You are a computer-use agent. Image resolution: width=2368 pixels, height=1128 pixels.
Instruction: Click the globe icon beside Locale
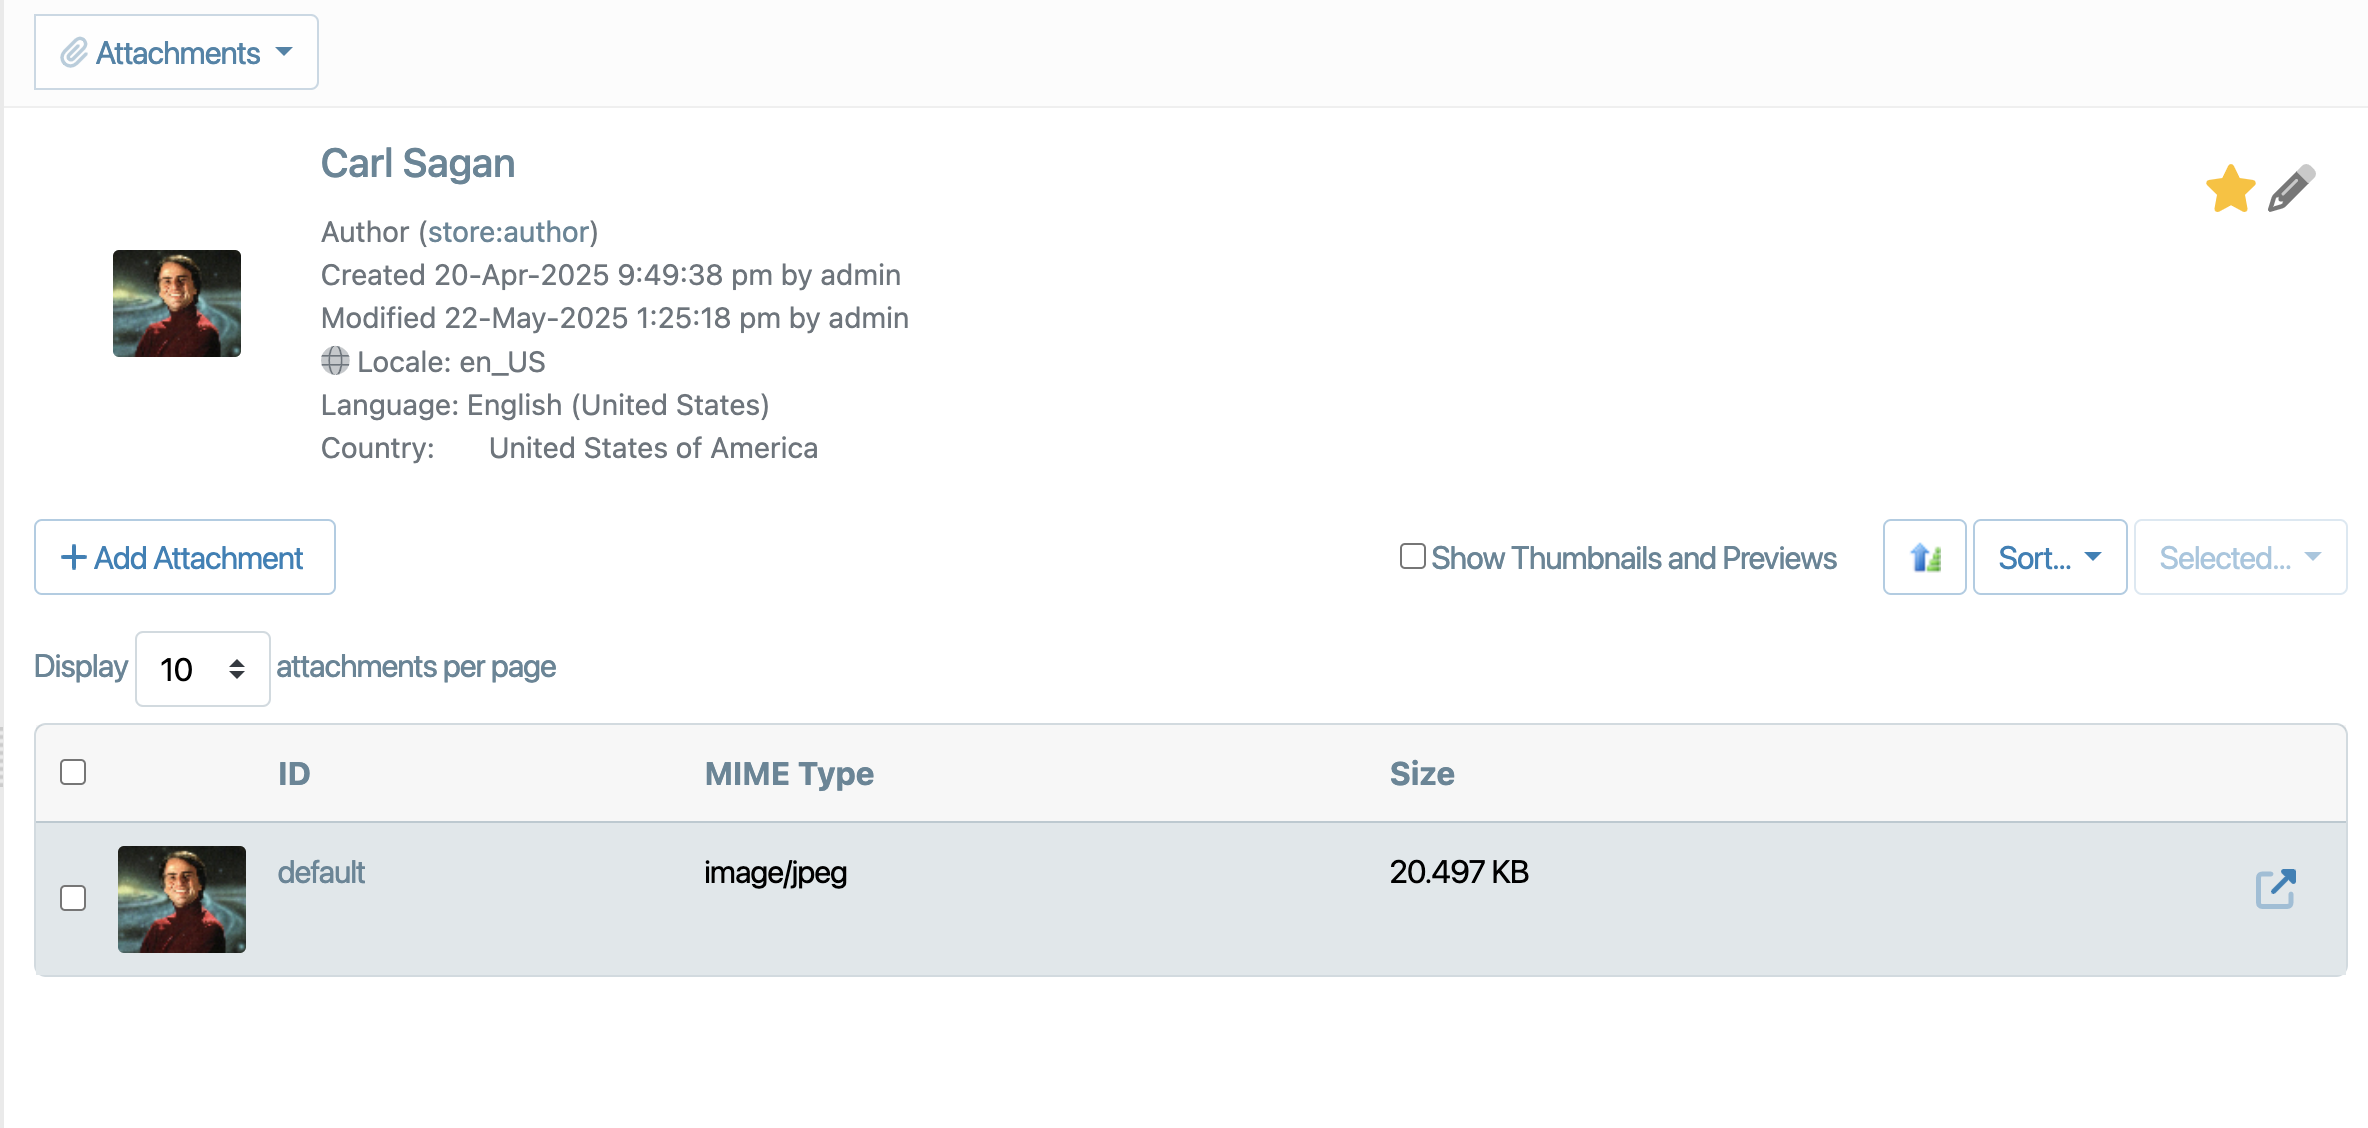335,361
